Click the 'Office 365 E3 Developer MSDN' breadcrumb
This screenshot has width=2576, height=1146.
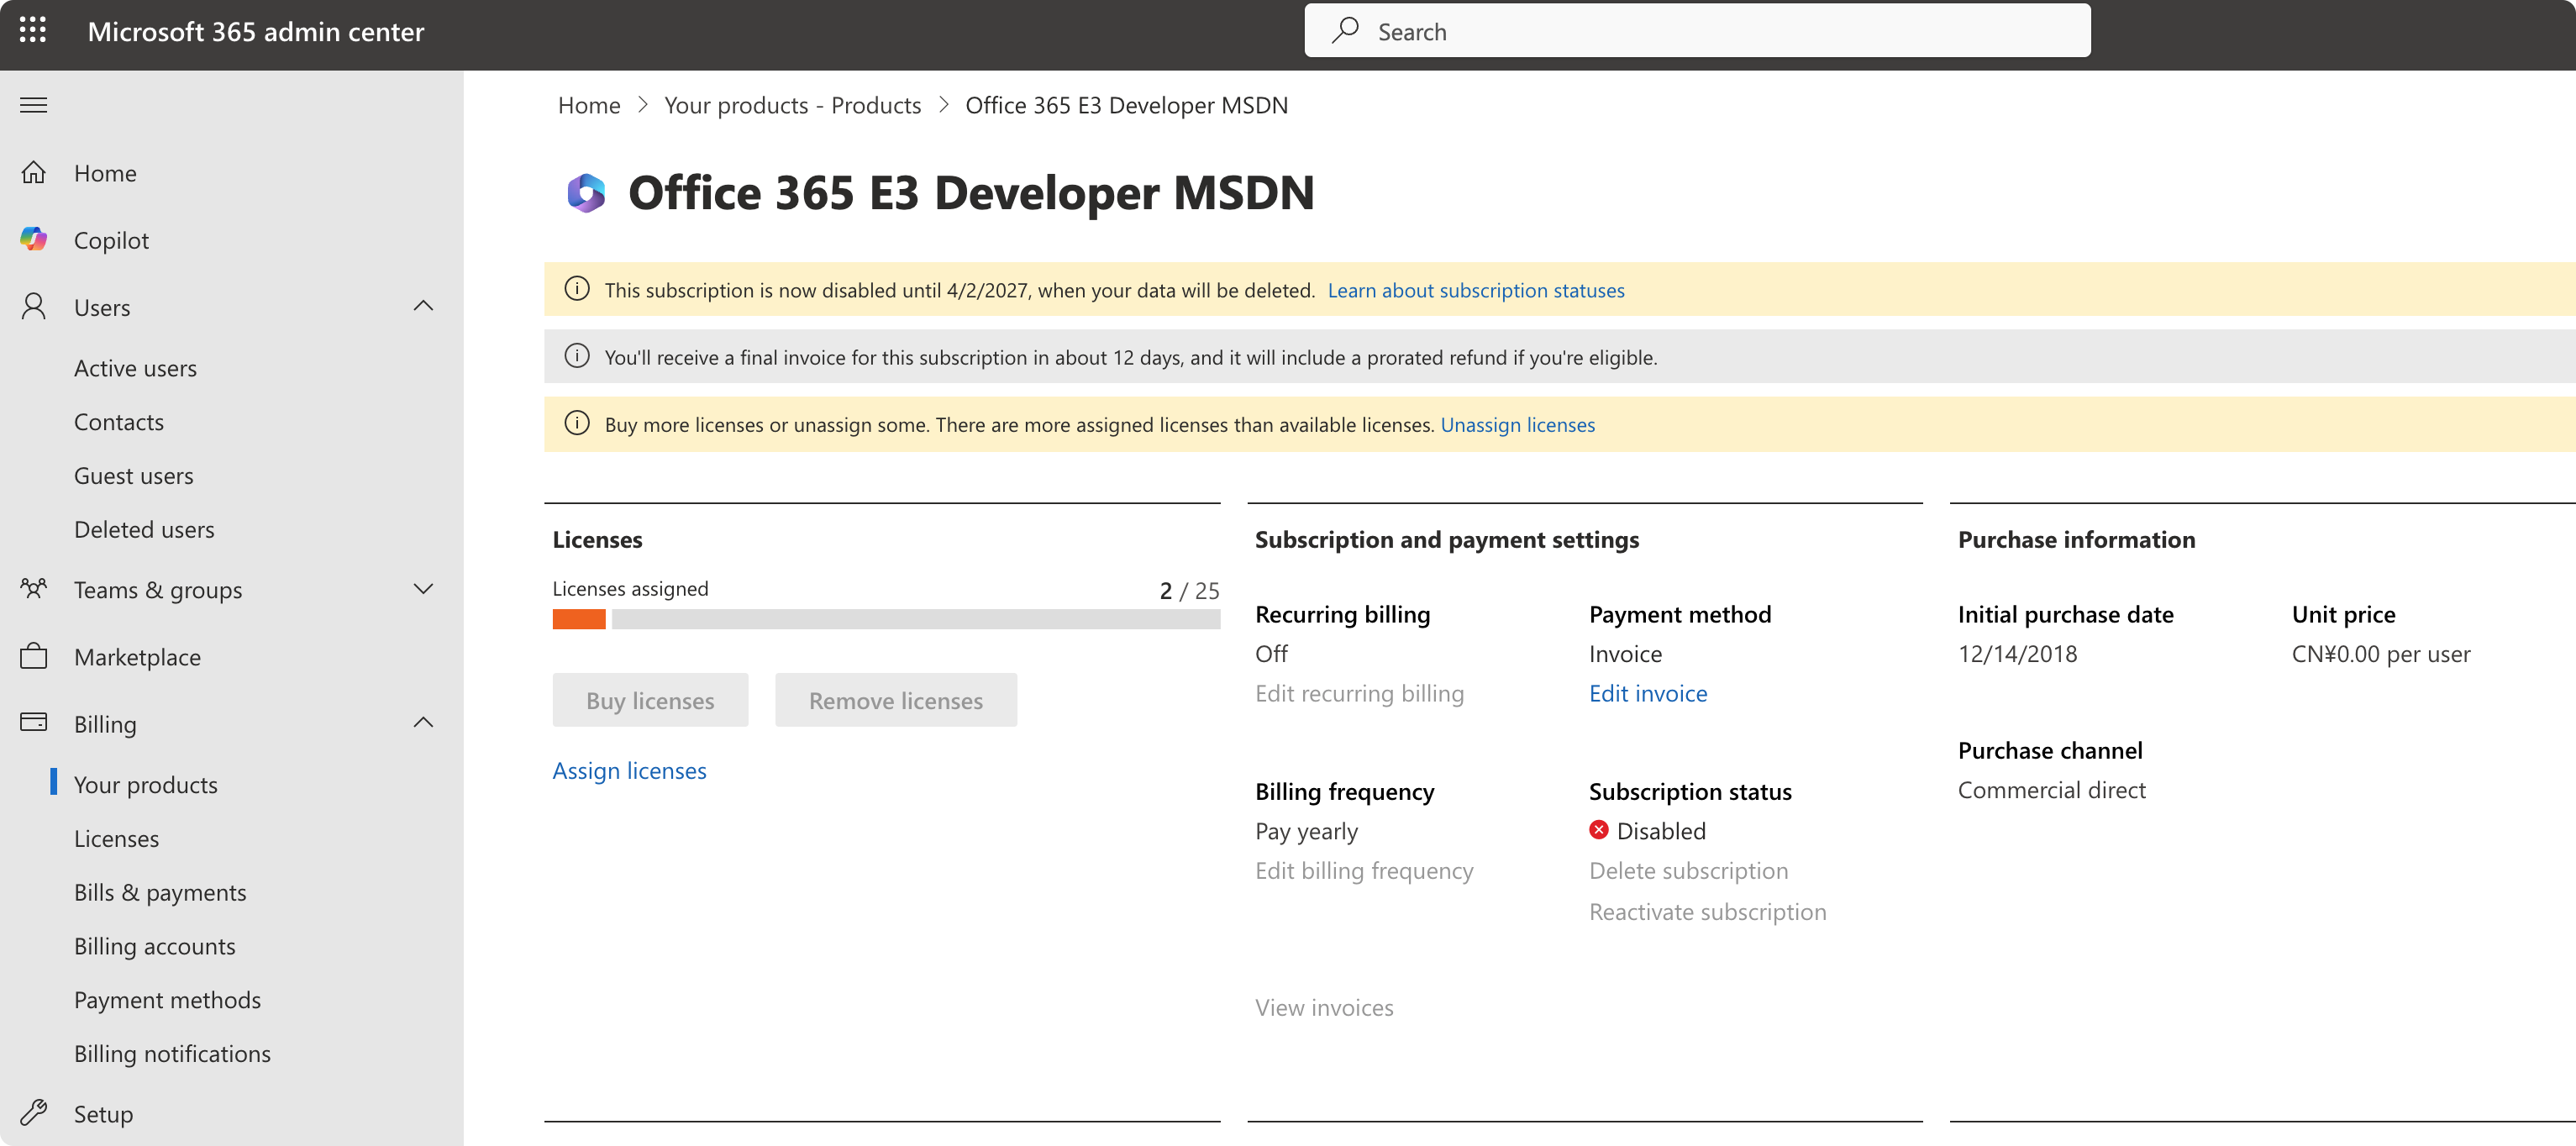click(1126, 105)
